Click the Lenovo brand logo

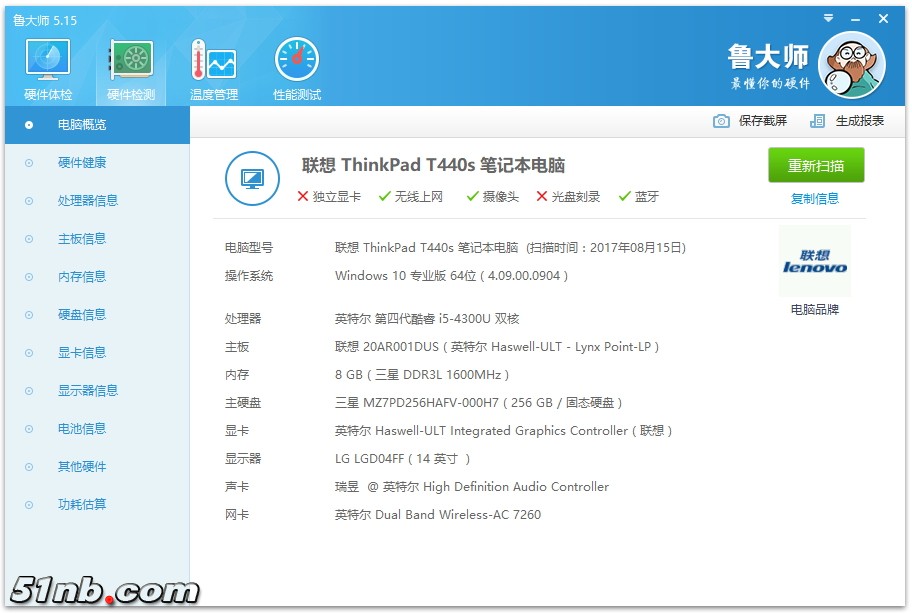coord(814,262)
